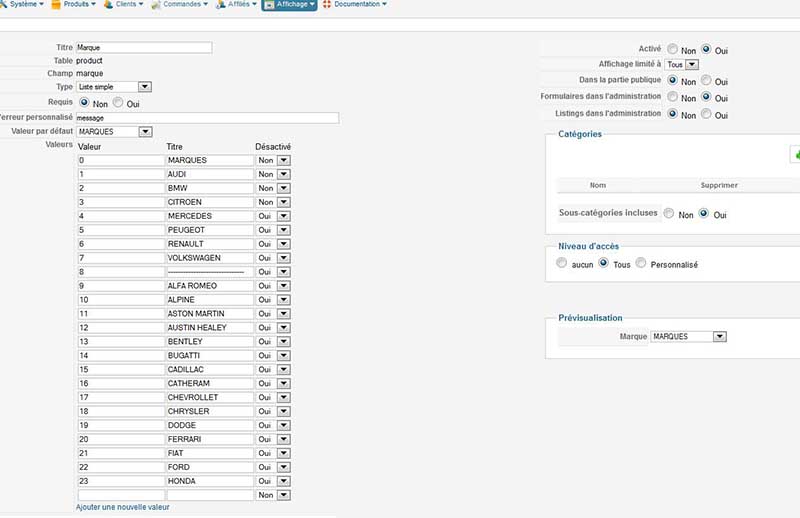800x518 pixels.
Task: Click the Produits menu box icon
Action: click(x=56, y=4)
